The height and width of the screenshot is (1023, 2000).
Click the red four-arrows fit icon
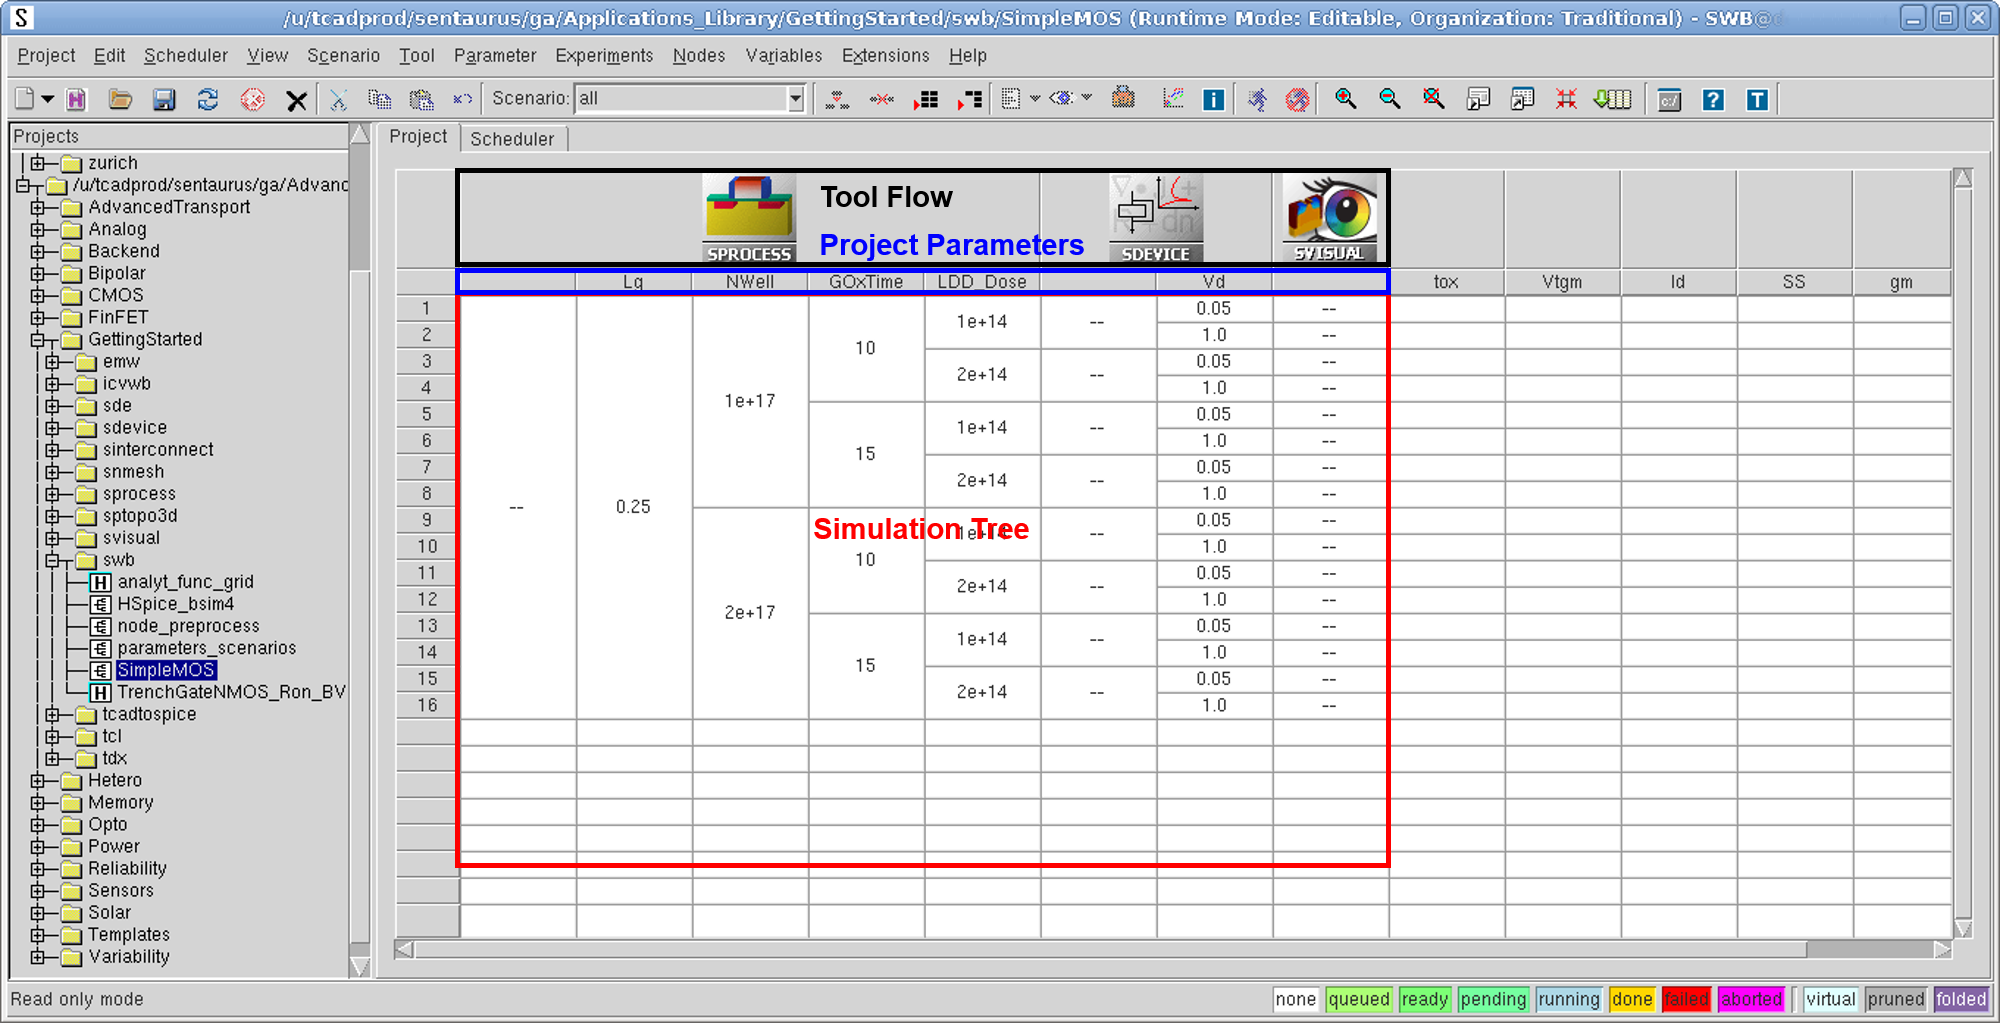(x=1566, y=99)
